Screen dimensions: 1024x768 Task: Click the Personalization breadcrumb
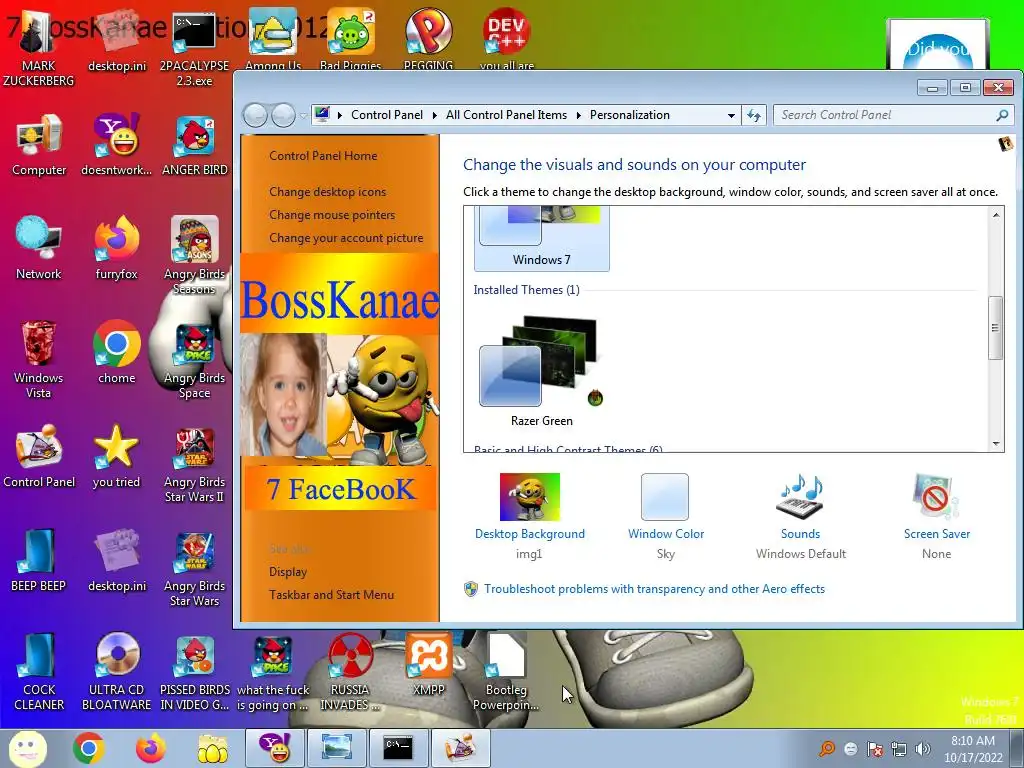coord(630,115)
